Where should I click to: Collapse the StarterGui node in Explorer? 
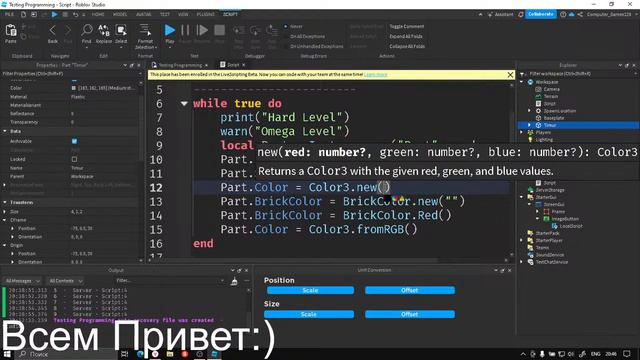(522, 197)
